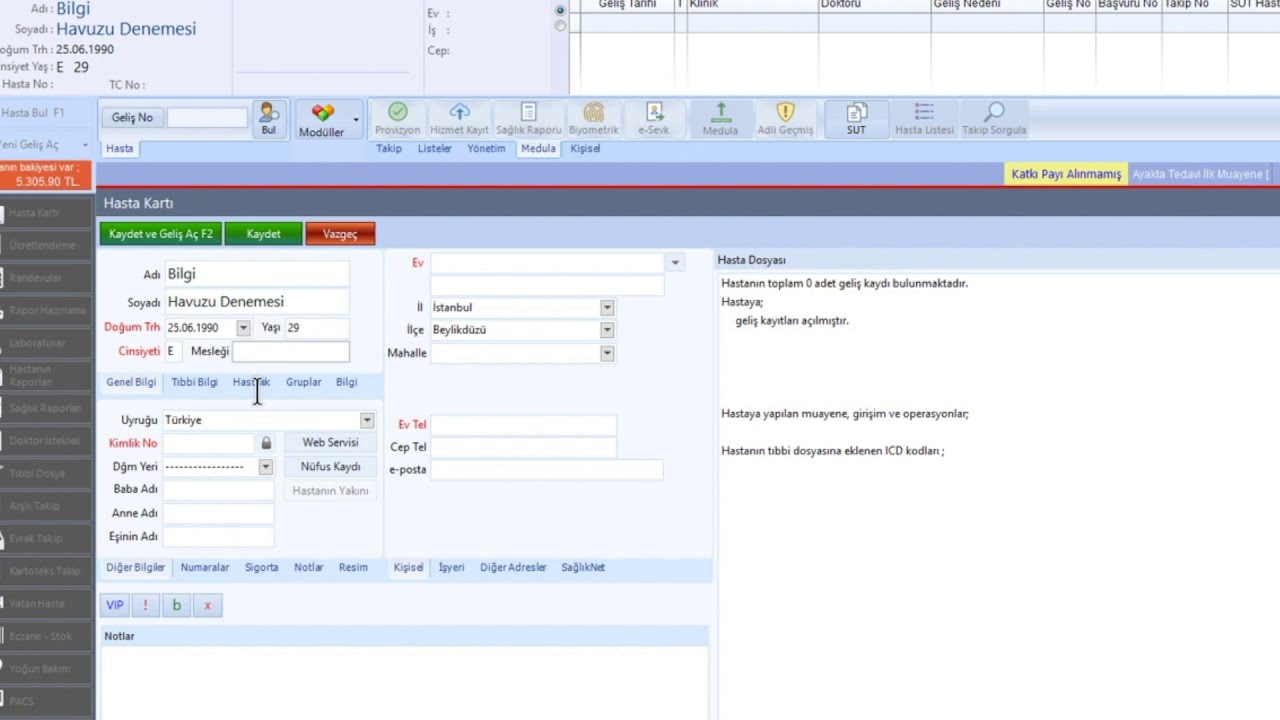Switch to the Medula ribbon tab

tap(538, 149)
